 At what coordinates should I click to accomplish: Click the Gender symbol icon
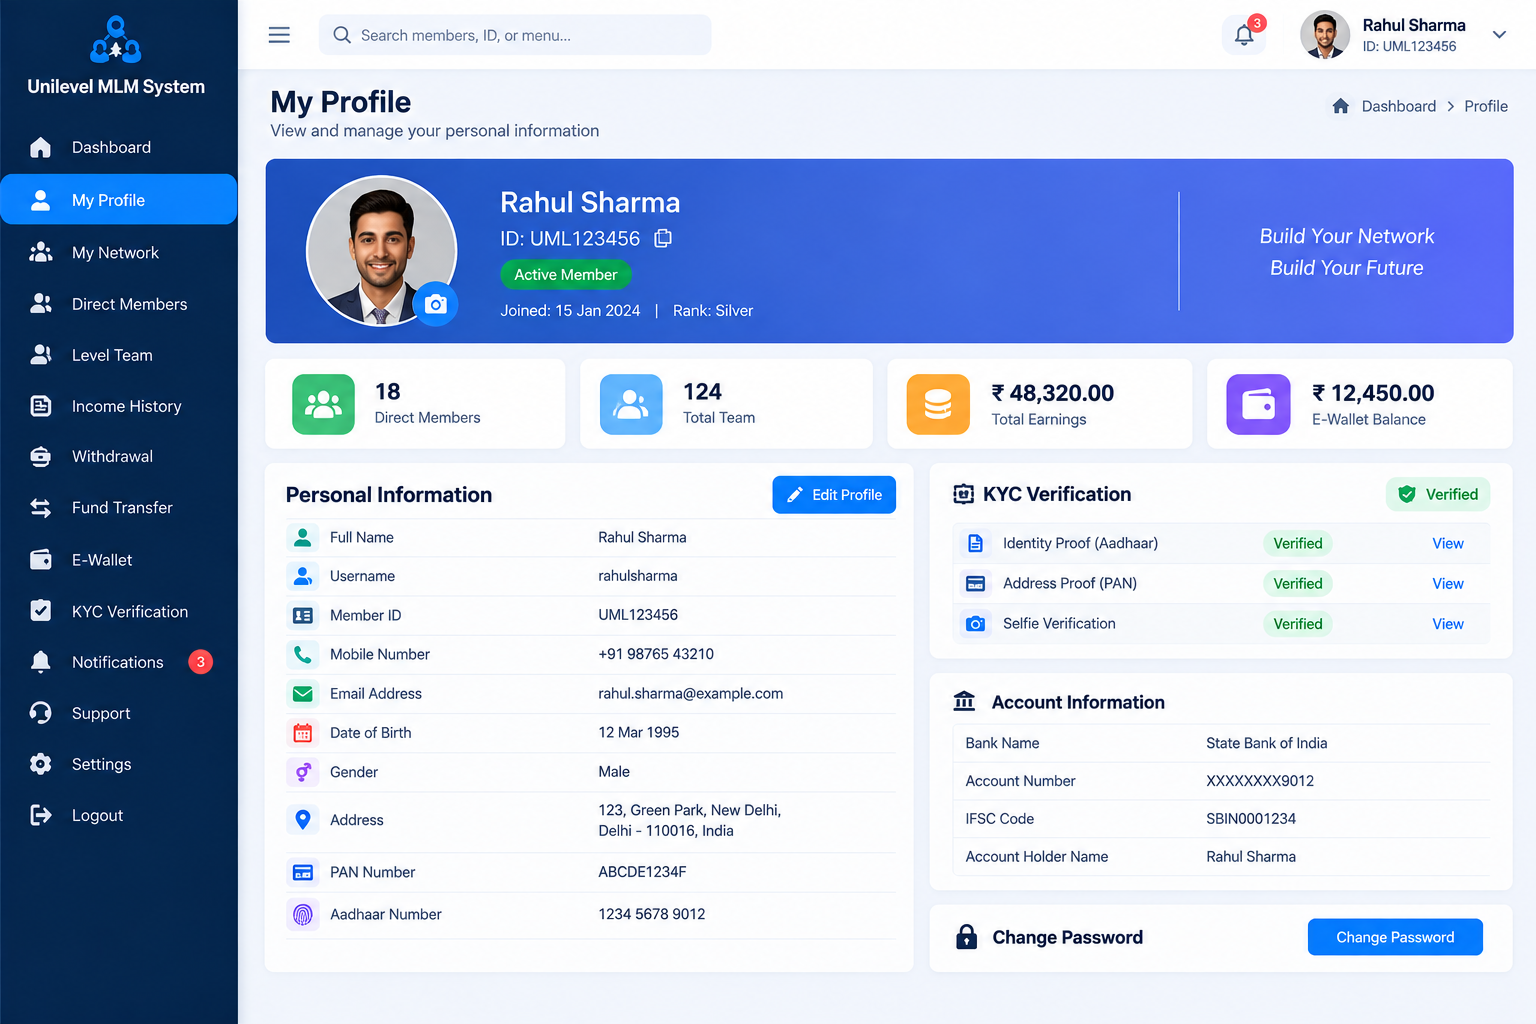click(x=303, y=772)
